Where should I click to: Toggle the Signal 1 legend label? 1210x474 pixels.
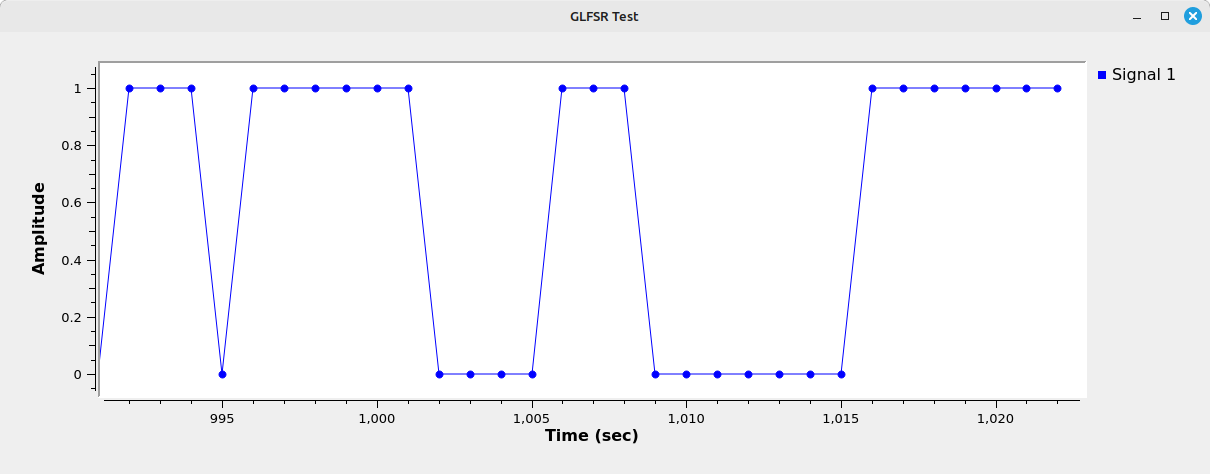[x=1143, y=75]
